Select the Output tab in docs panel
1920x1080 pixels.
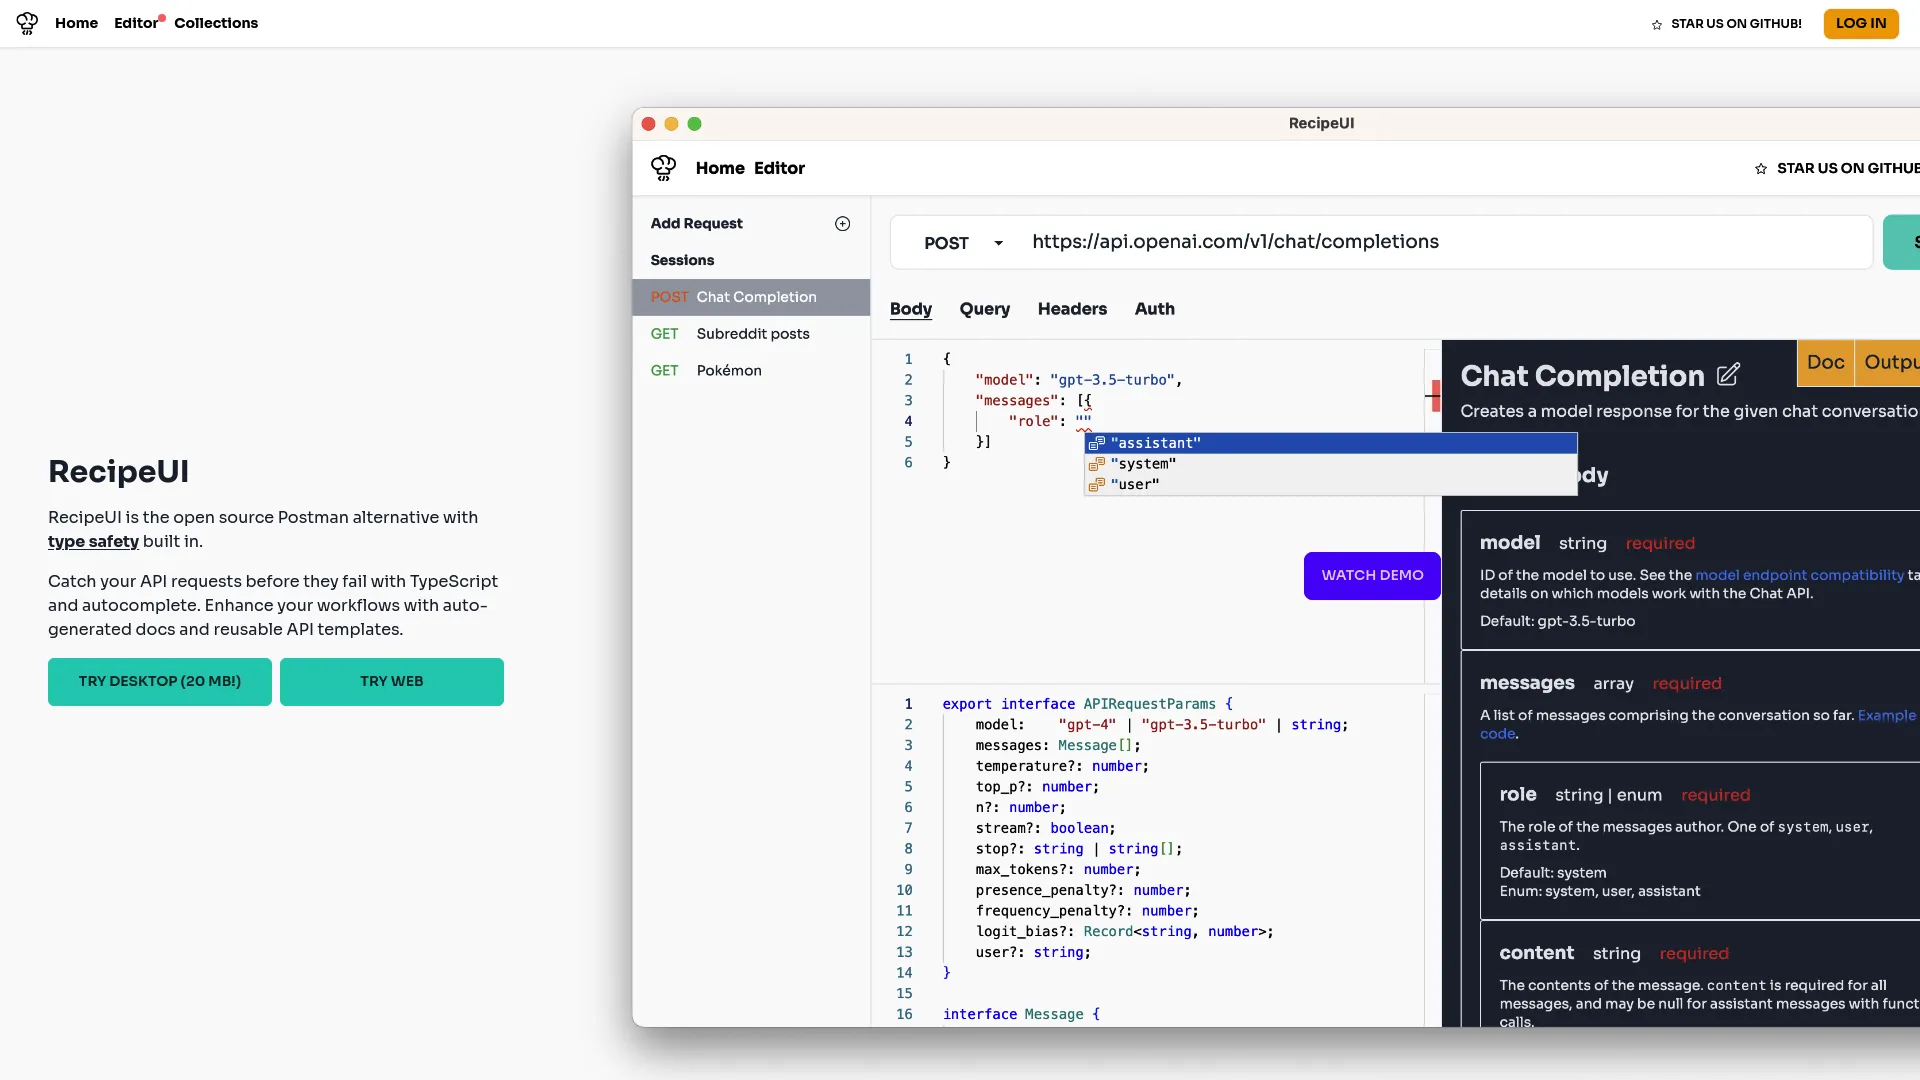[x=1888, y=363]
